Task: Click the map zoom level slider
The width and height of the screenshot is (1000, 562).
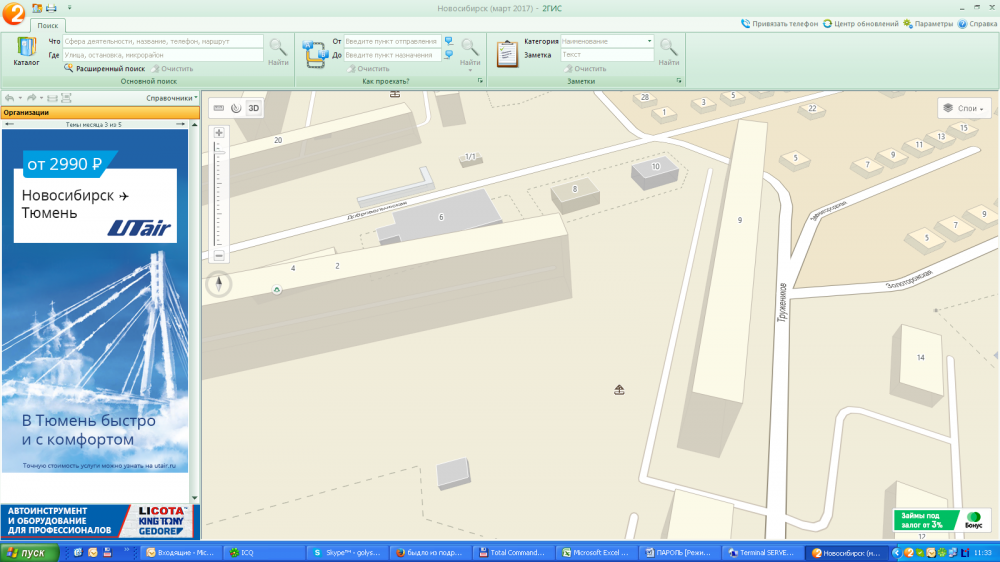Action: pyautogui.click(x=219, y=195)
